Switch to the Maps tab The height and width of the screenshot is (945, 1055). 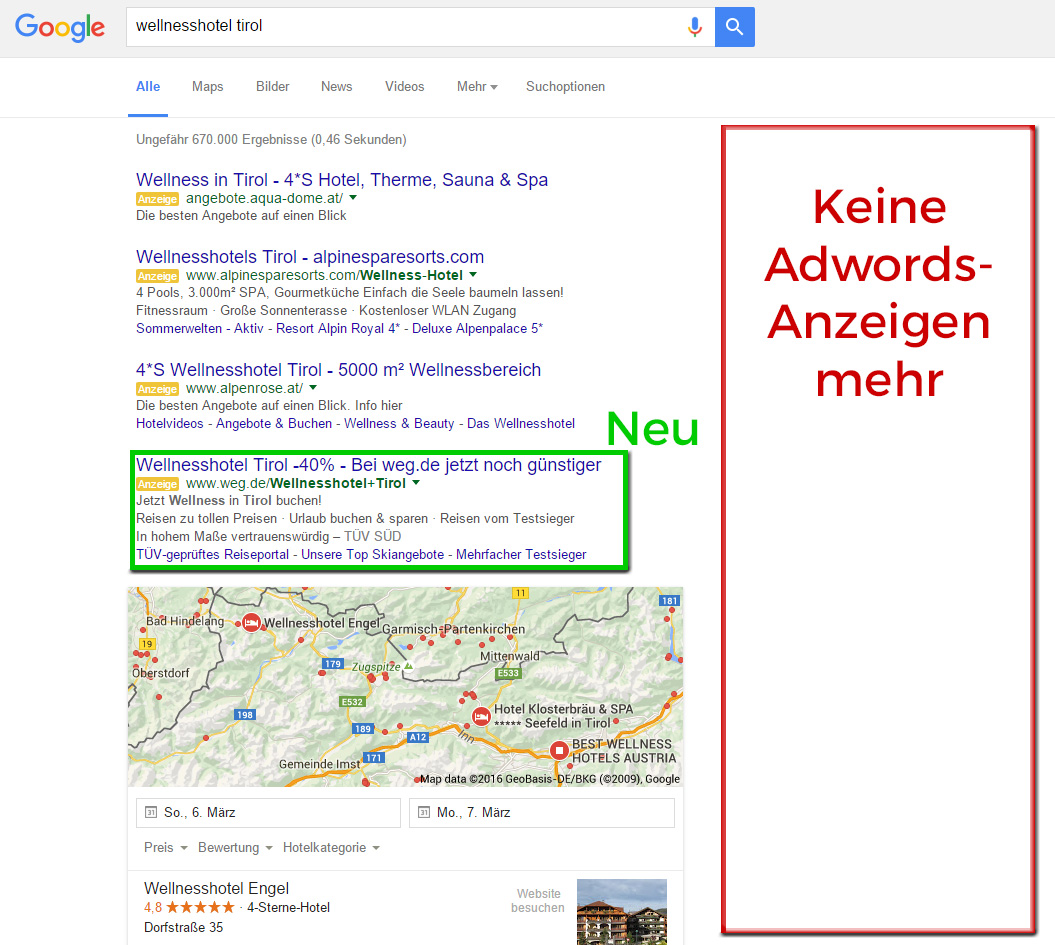coord(207,87)
